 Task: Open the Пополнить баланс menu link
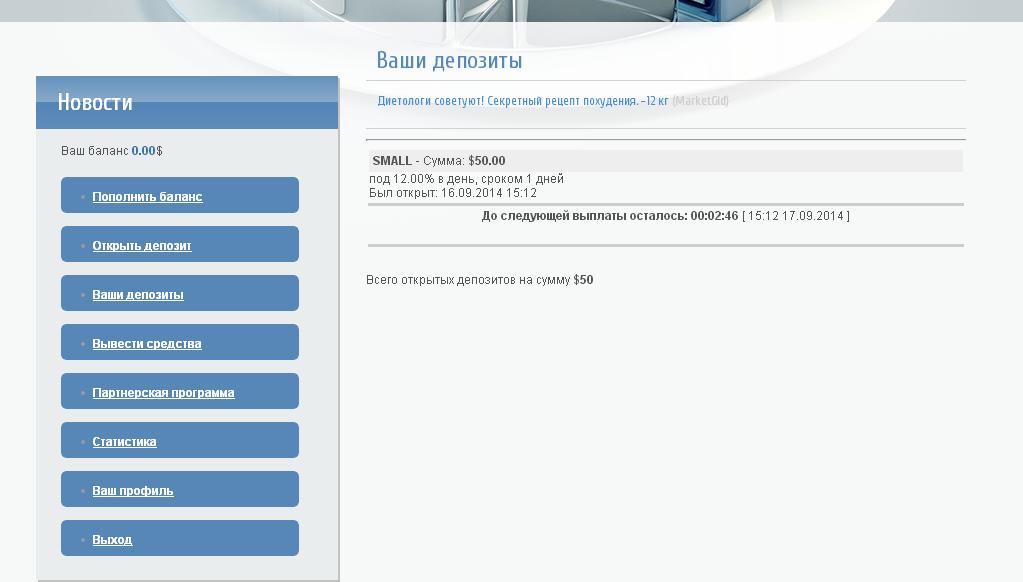coord(147,196)
